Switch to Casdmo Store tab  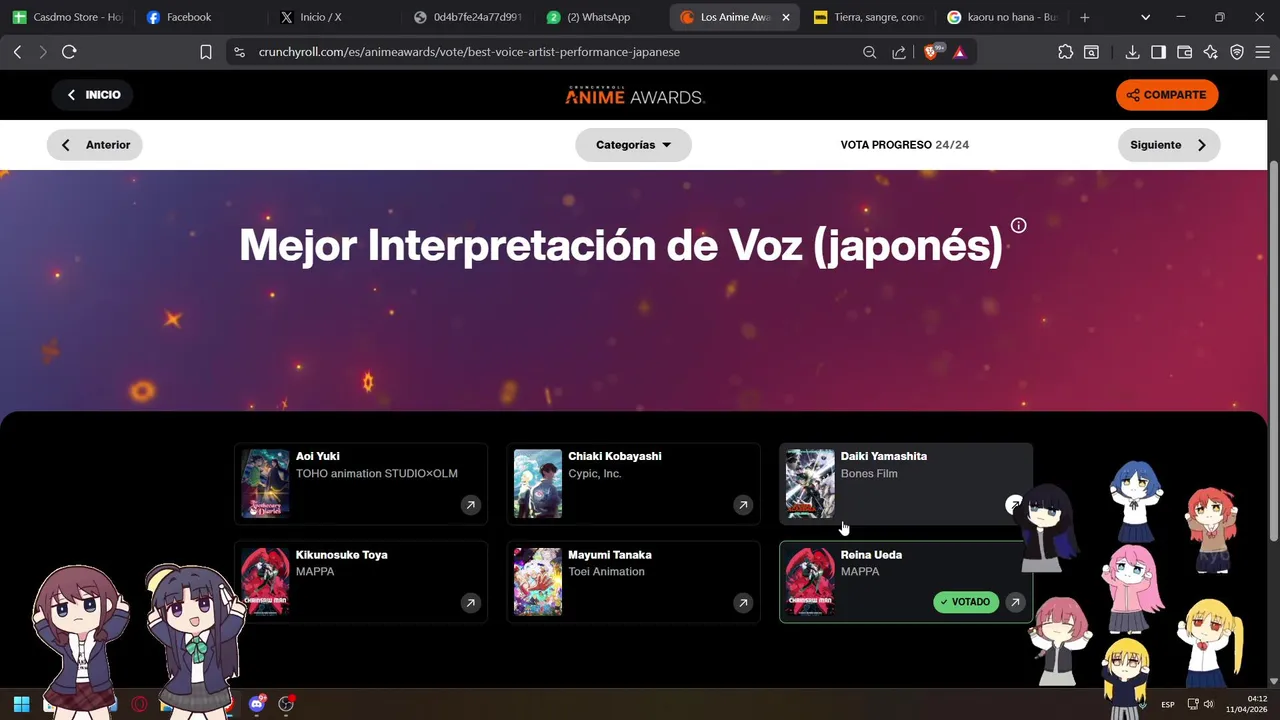click(x=68, y=17)
